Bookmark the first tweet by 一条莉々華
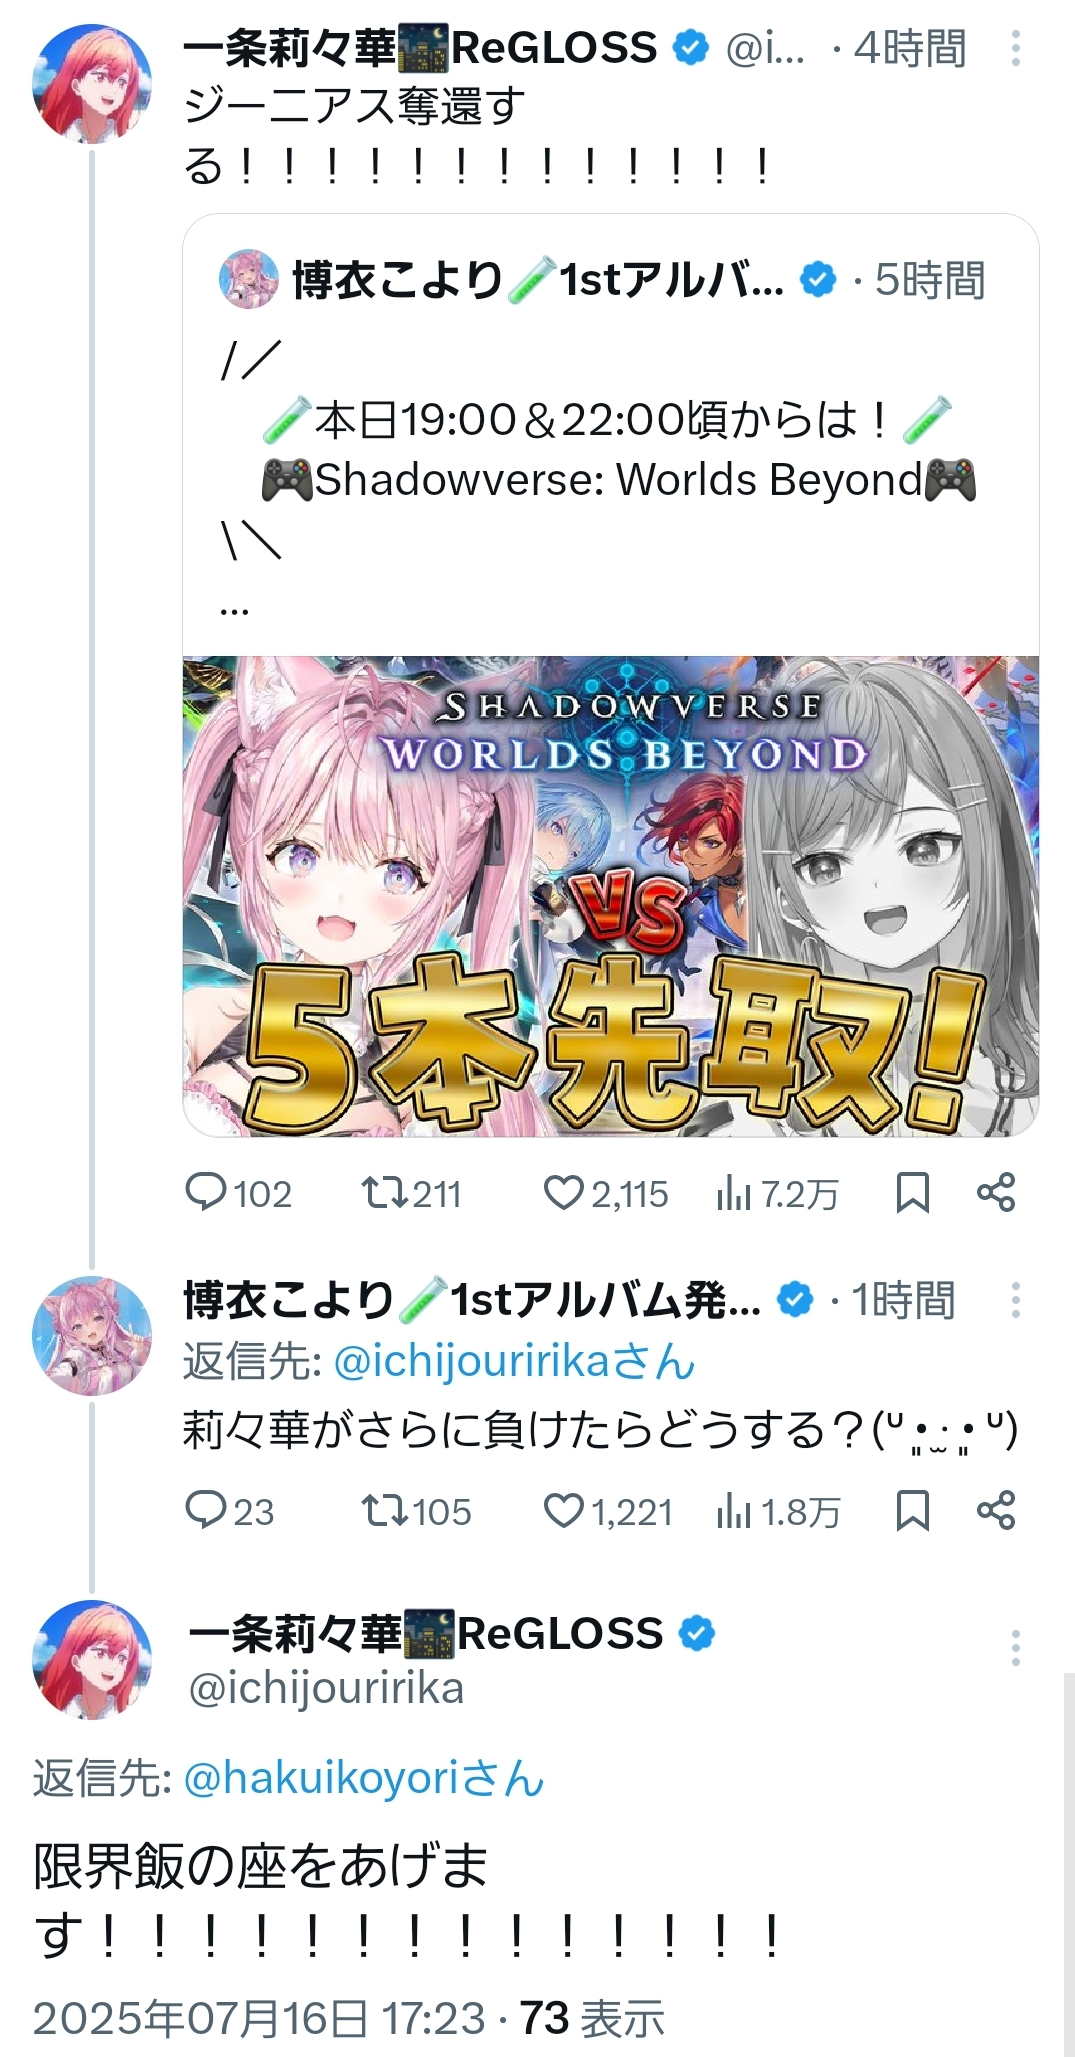Image resolution: width=1075 pixels, height=2057 pixels. coord(912,1193)
